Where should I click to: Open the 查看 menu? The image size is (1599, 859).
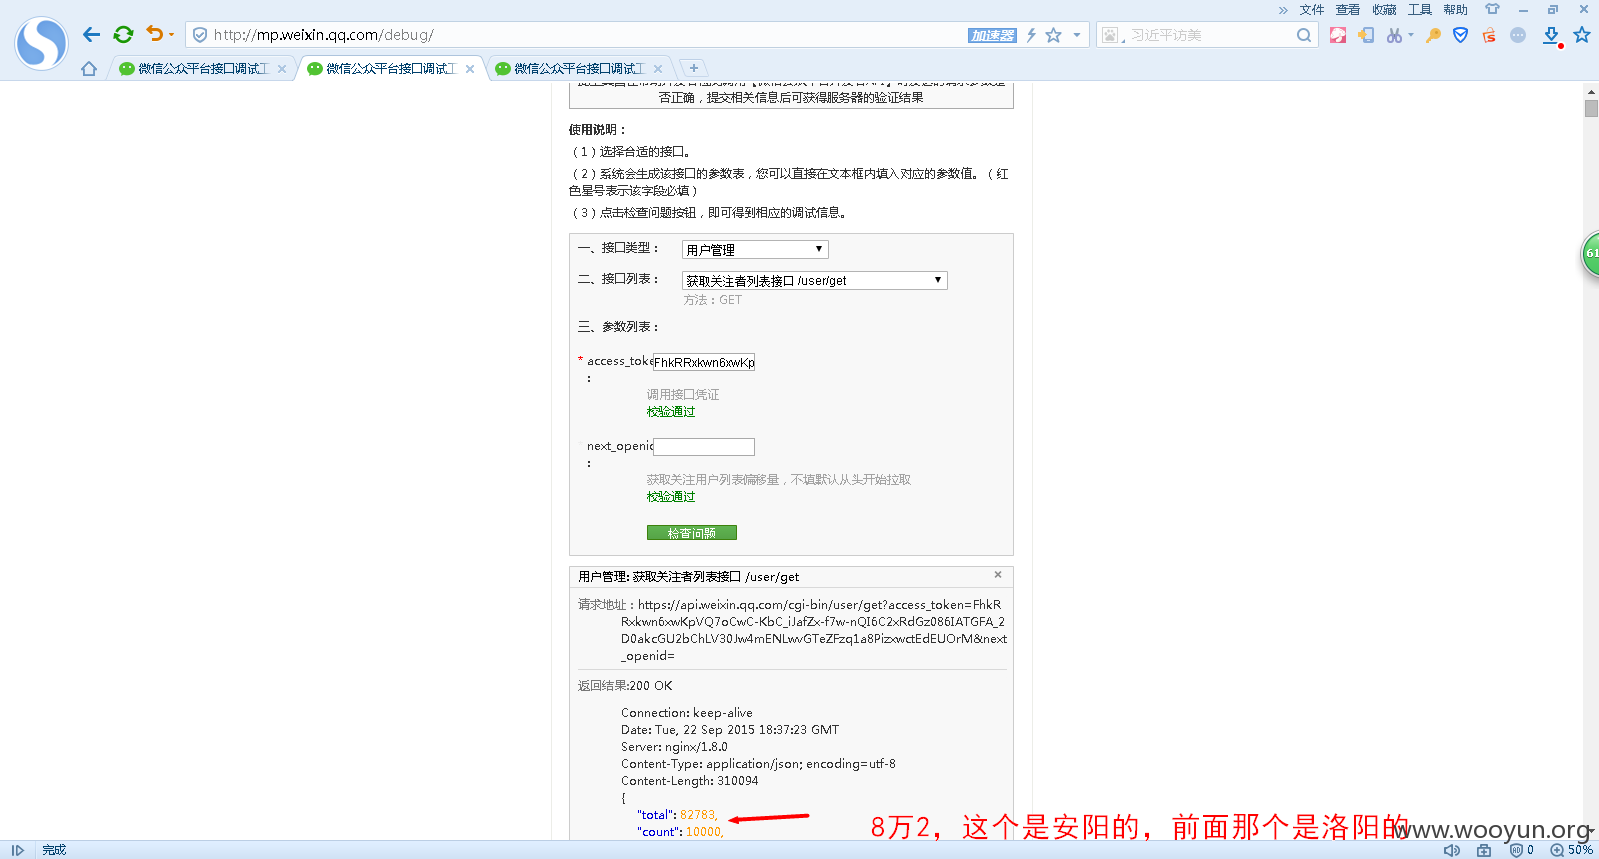(1348, 10)
